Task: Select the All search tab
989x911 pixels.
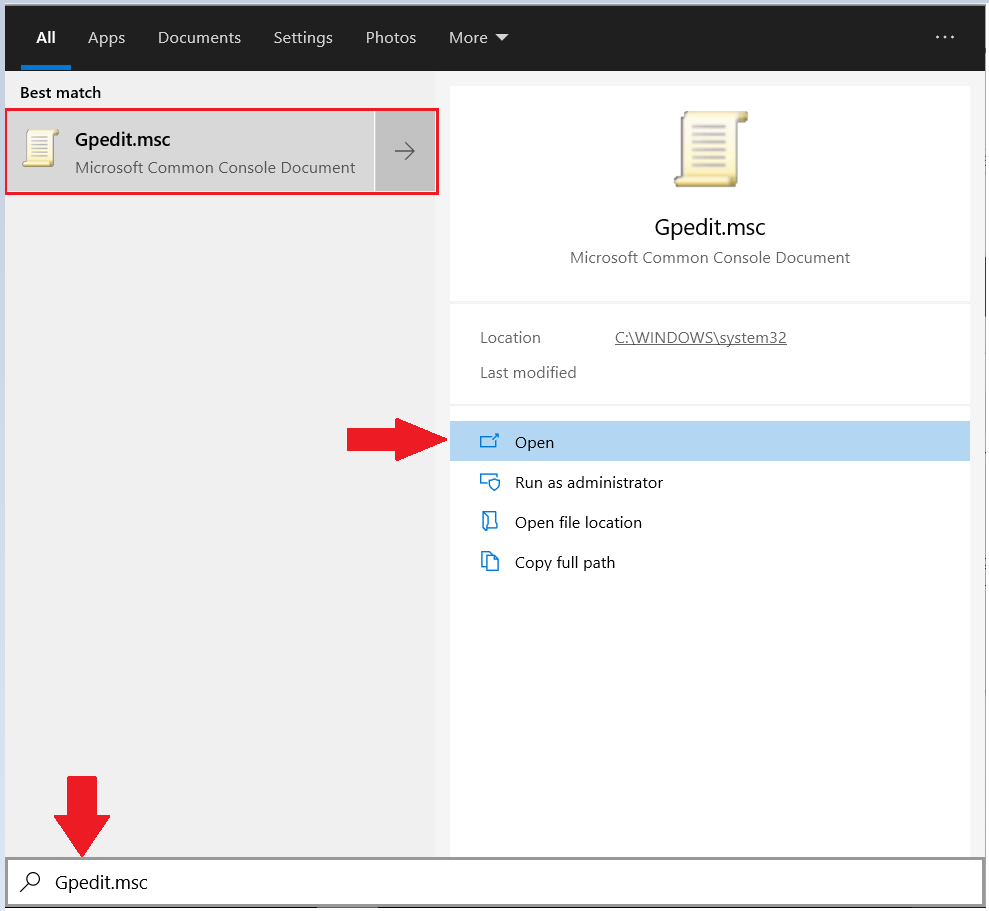Action: [46, 38]
